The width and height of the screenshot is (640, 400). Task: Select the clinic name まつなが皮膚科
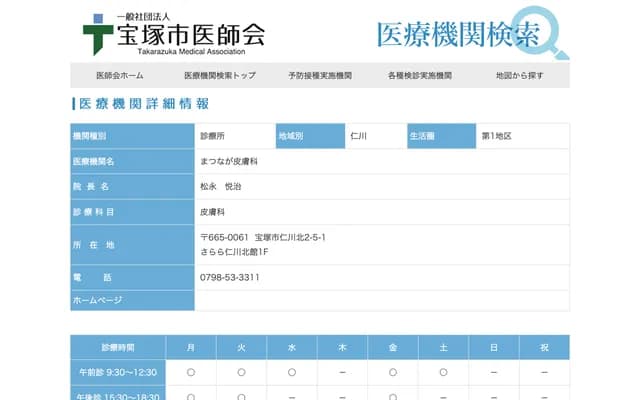click(x=229, y=161)
